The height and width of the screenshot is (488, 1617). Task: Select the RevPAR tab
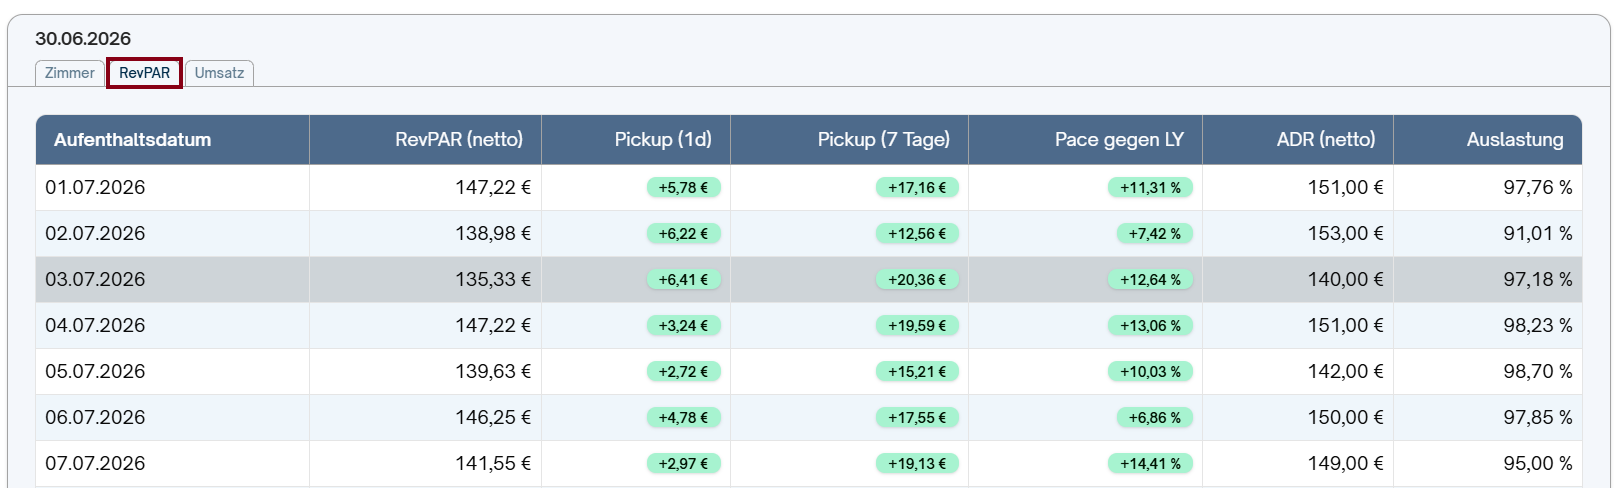(x=145, y=73)
